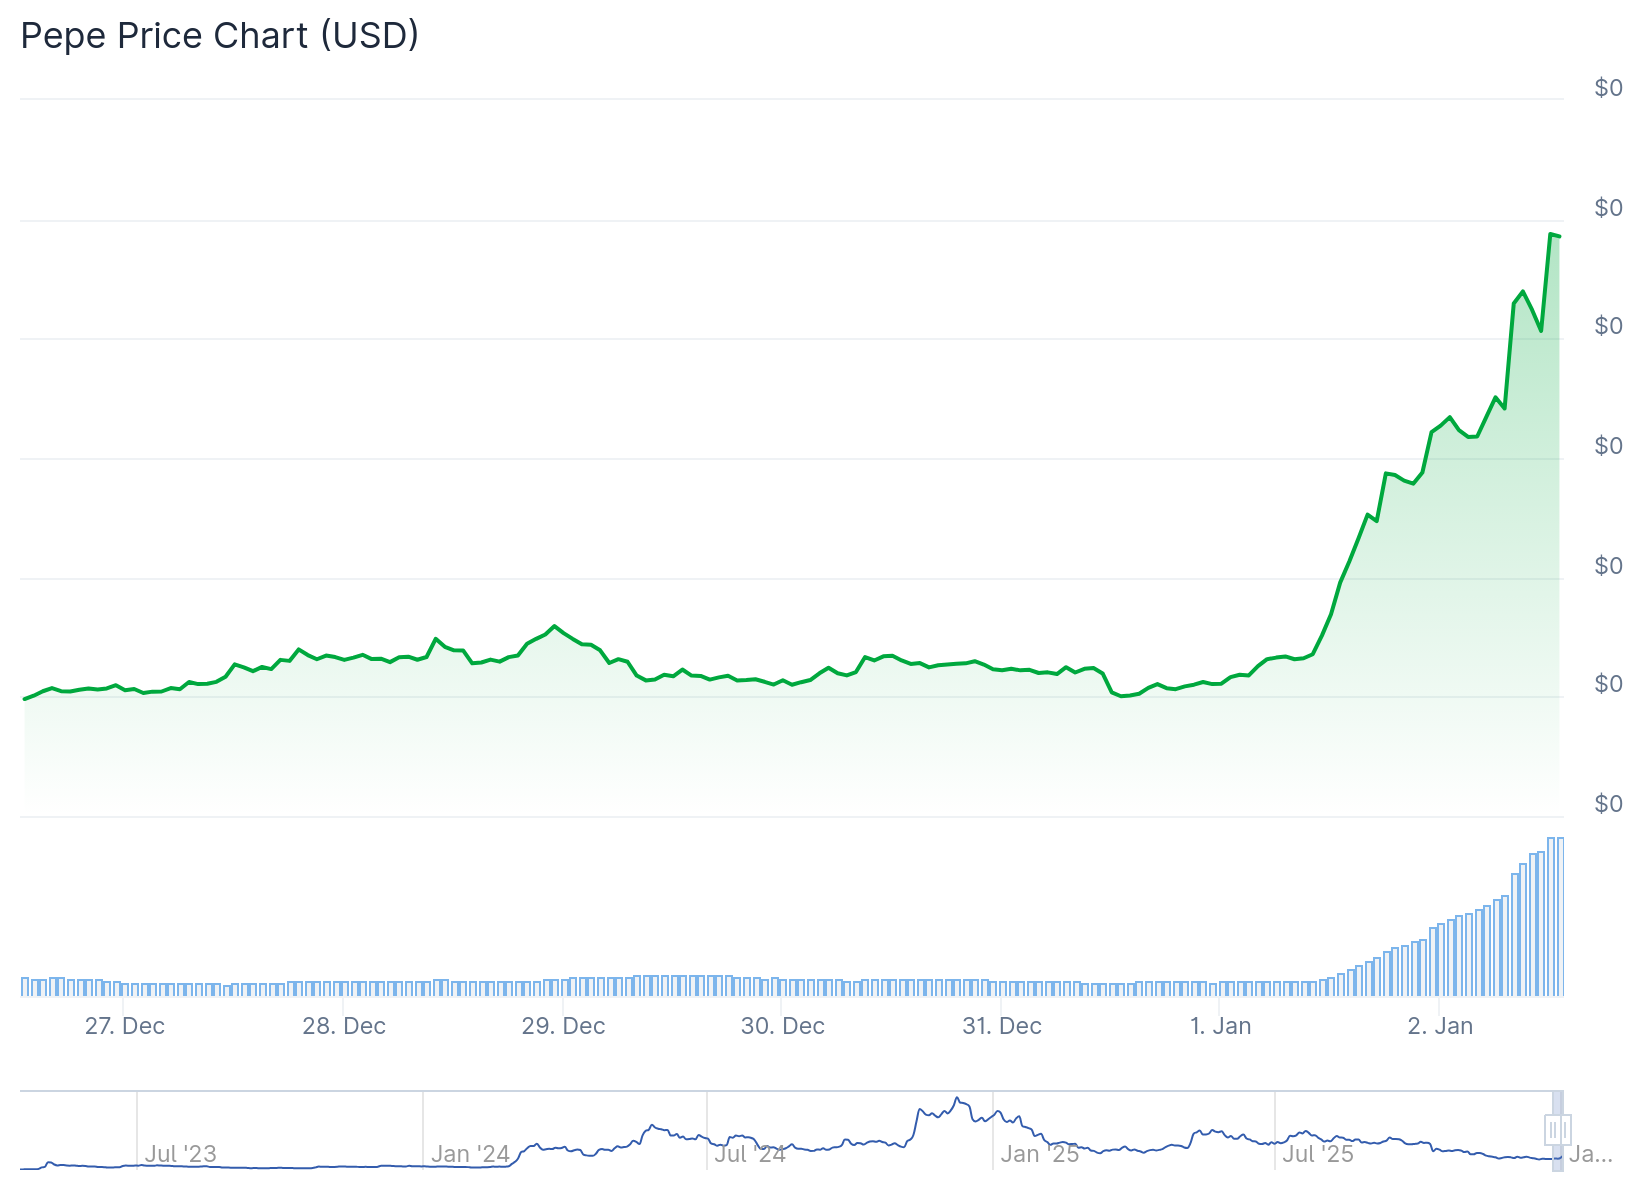This screenshot has height=1200, width=1644.
Task: Click the bottom $0 y-axis label
Action: click(1608, 804)
